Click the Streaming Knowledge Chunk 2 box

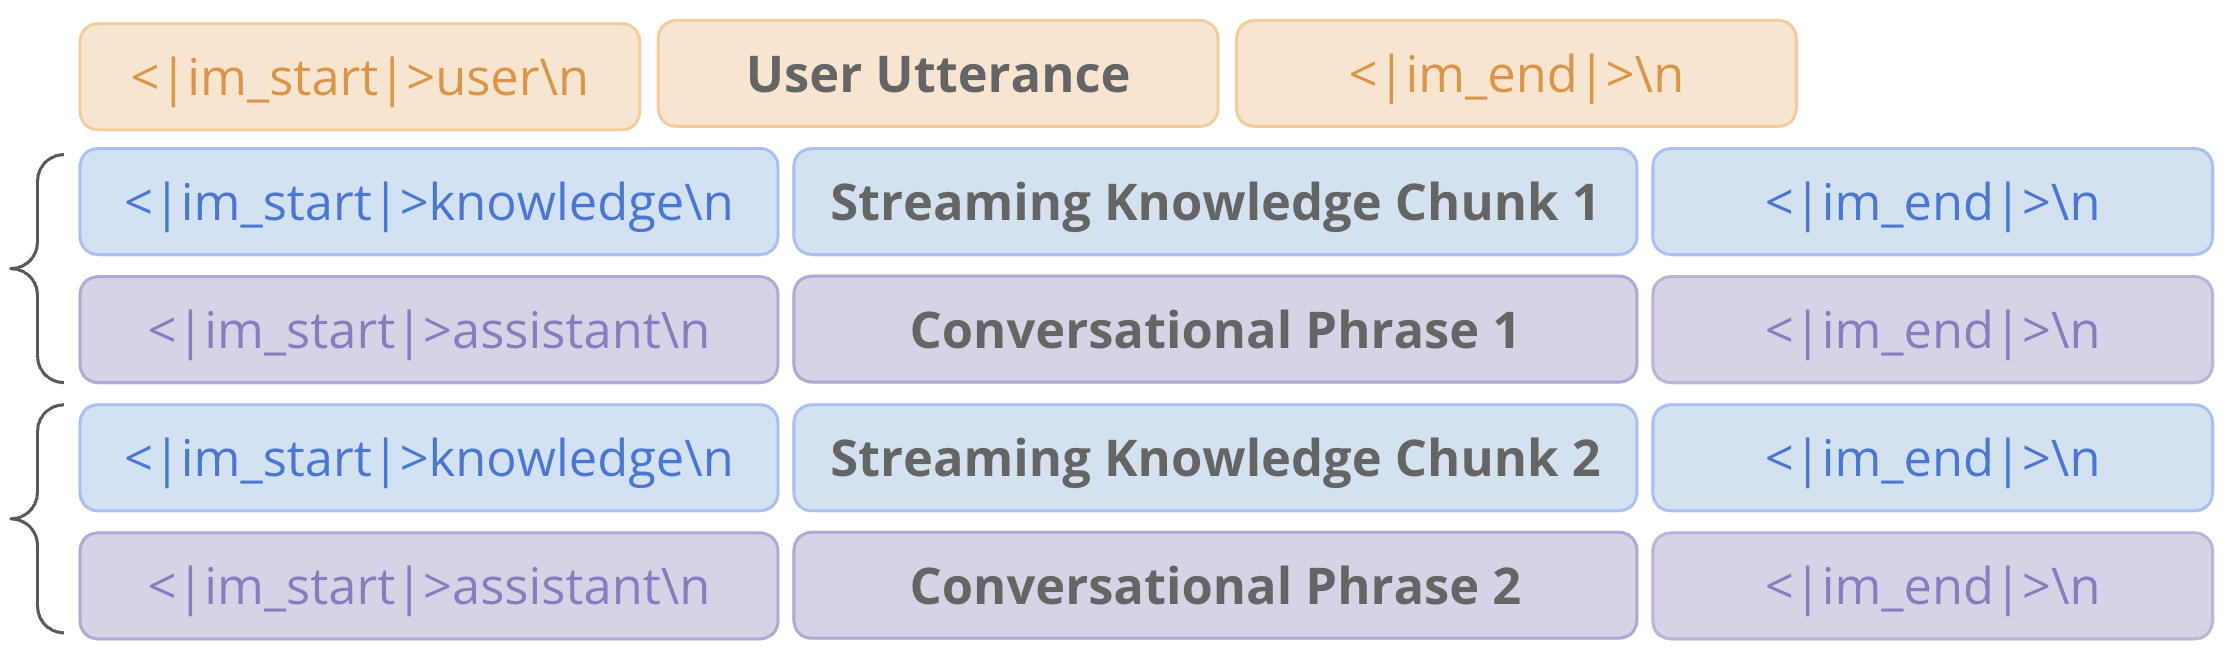(1214, 458)
